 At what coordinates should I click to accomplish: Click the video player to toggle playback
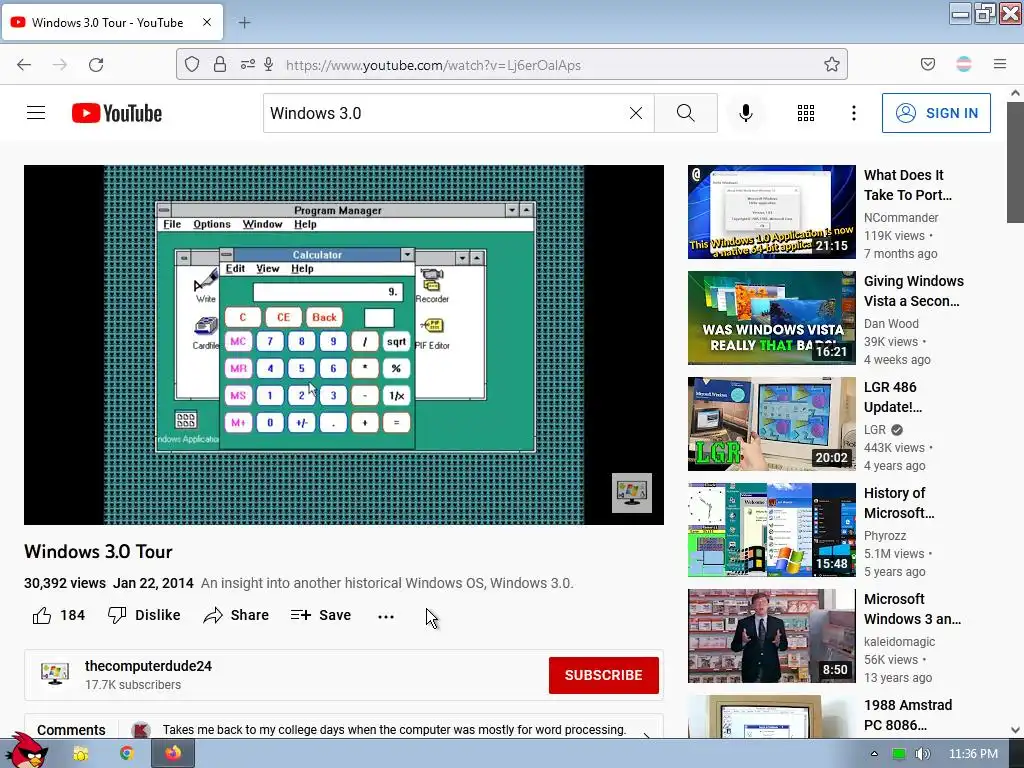click(344, 345)
